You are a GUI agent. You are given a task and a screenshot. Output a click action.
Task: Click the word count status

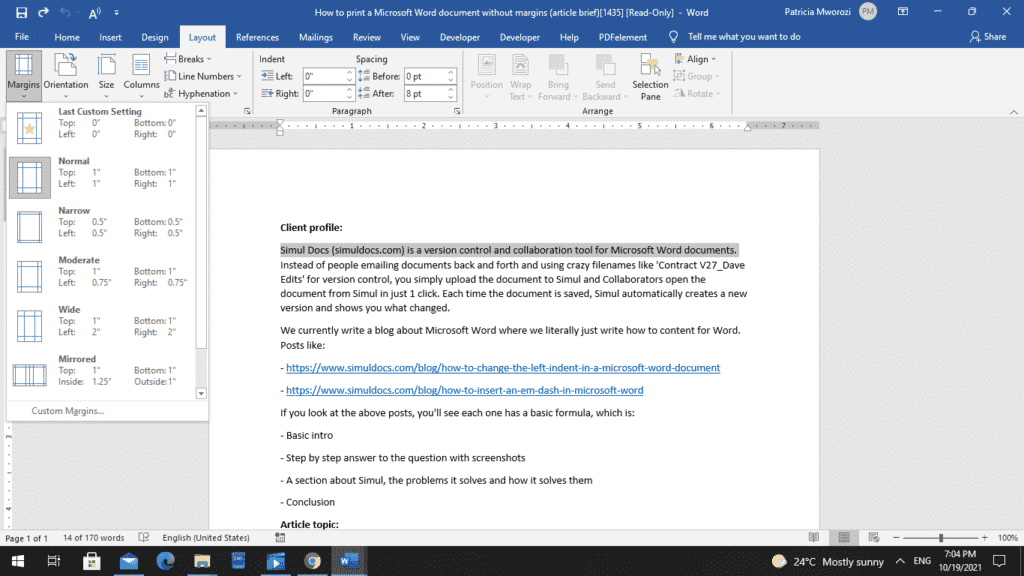[93, 537]
